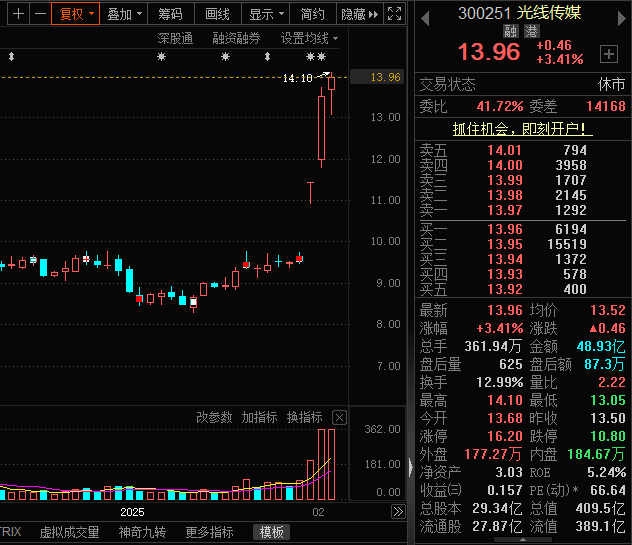
Task: Click the left arrow before stock code
Action: pos(424,14)
